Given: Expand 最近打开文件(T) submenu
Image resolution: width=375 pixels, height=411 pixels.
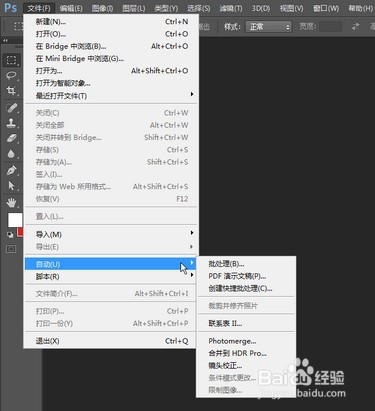Looking at the screenshot, I should pos(112,96).
